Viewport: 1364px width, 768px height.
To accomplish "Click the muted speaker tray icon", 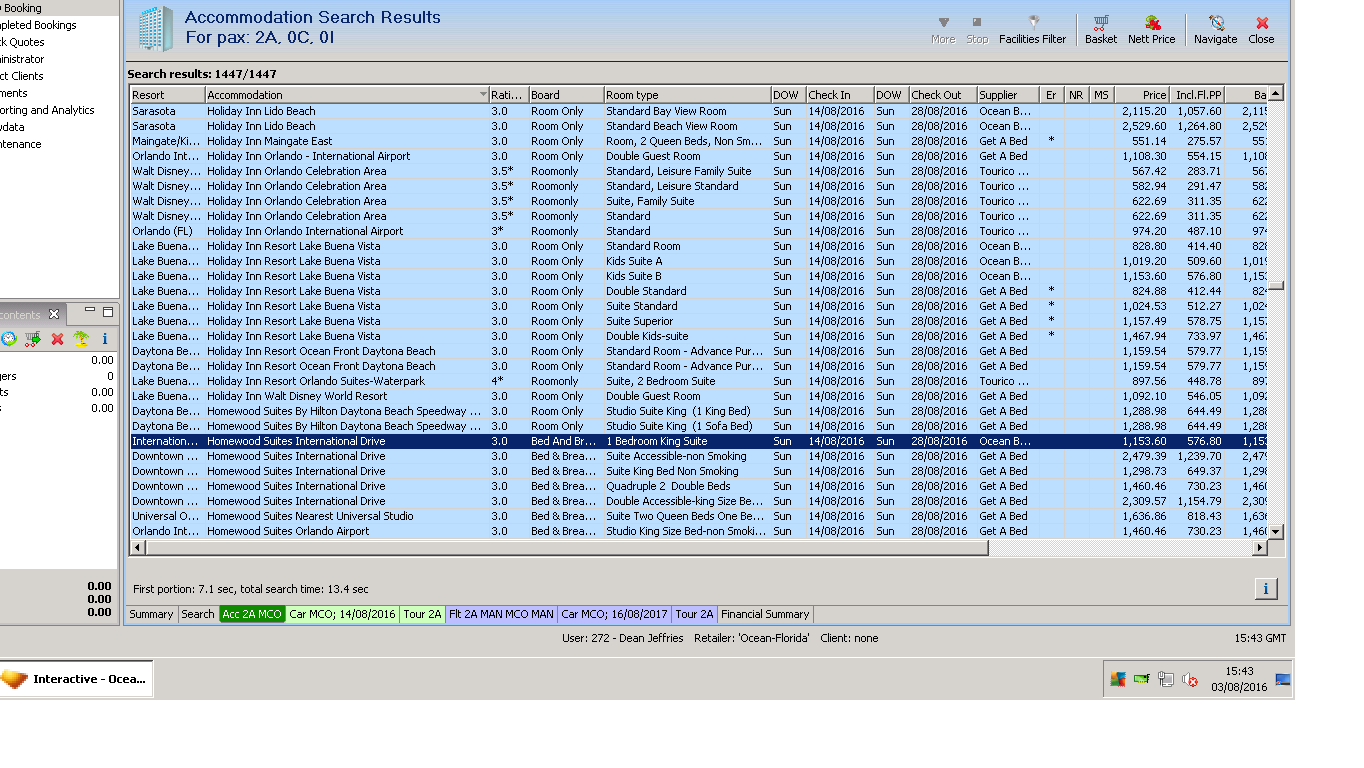I will (x=1190, y=680).
